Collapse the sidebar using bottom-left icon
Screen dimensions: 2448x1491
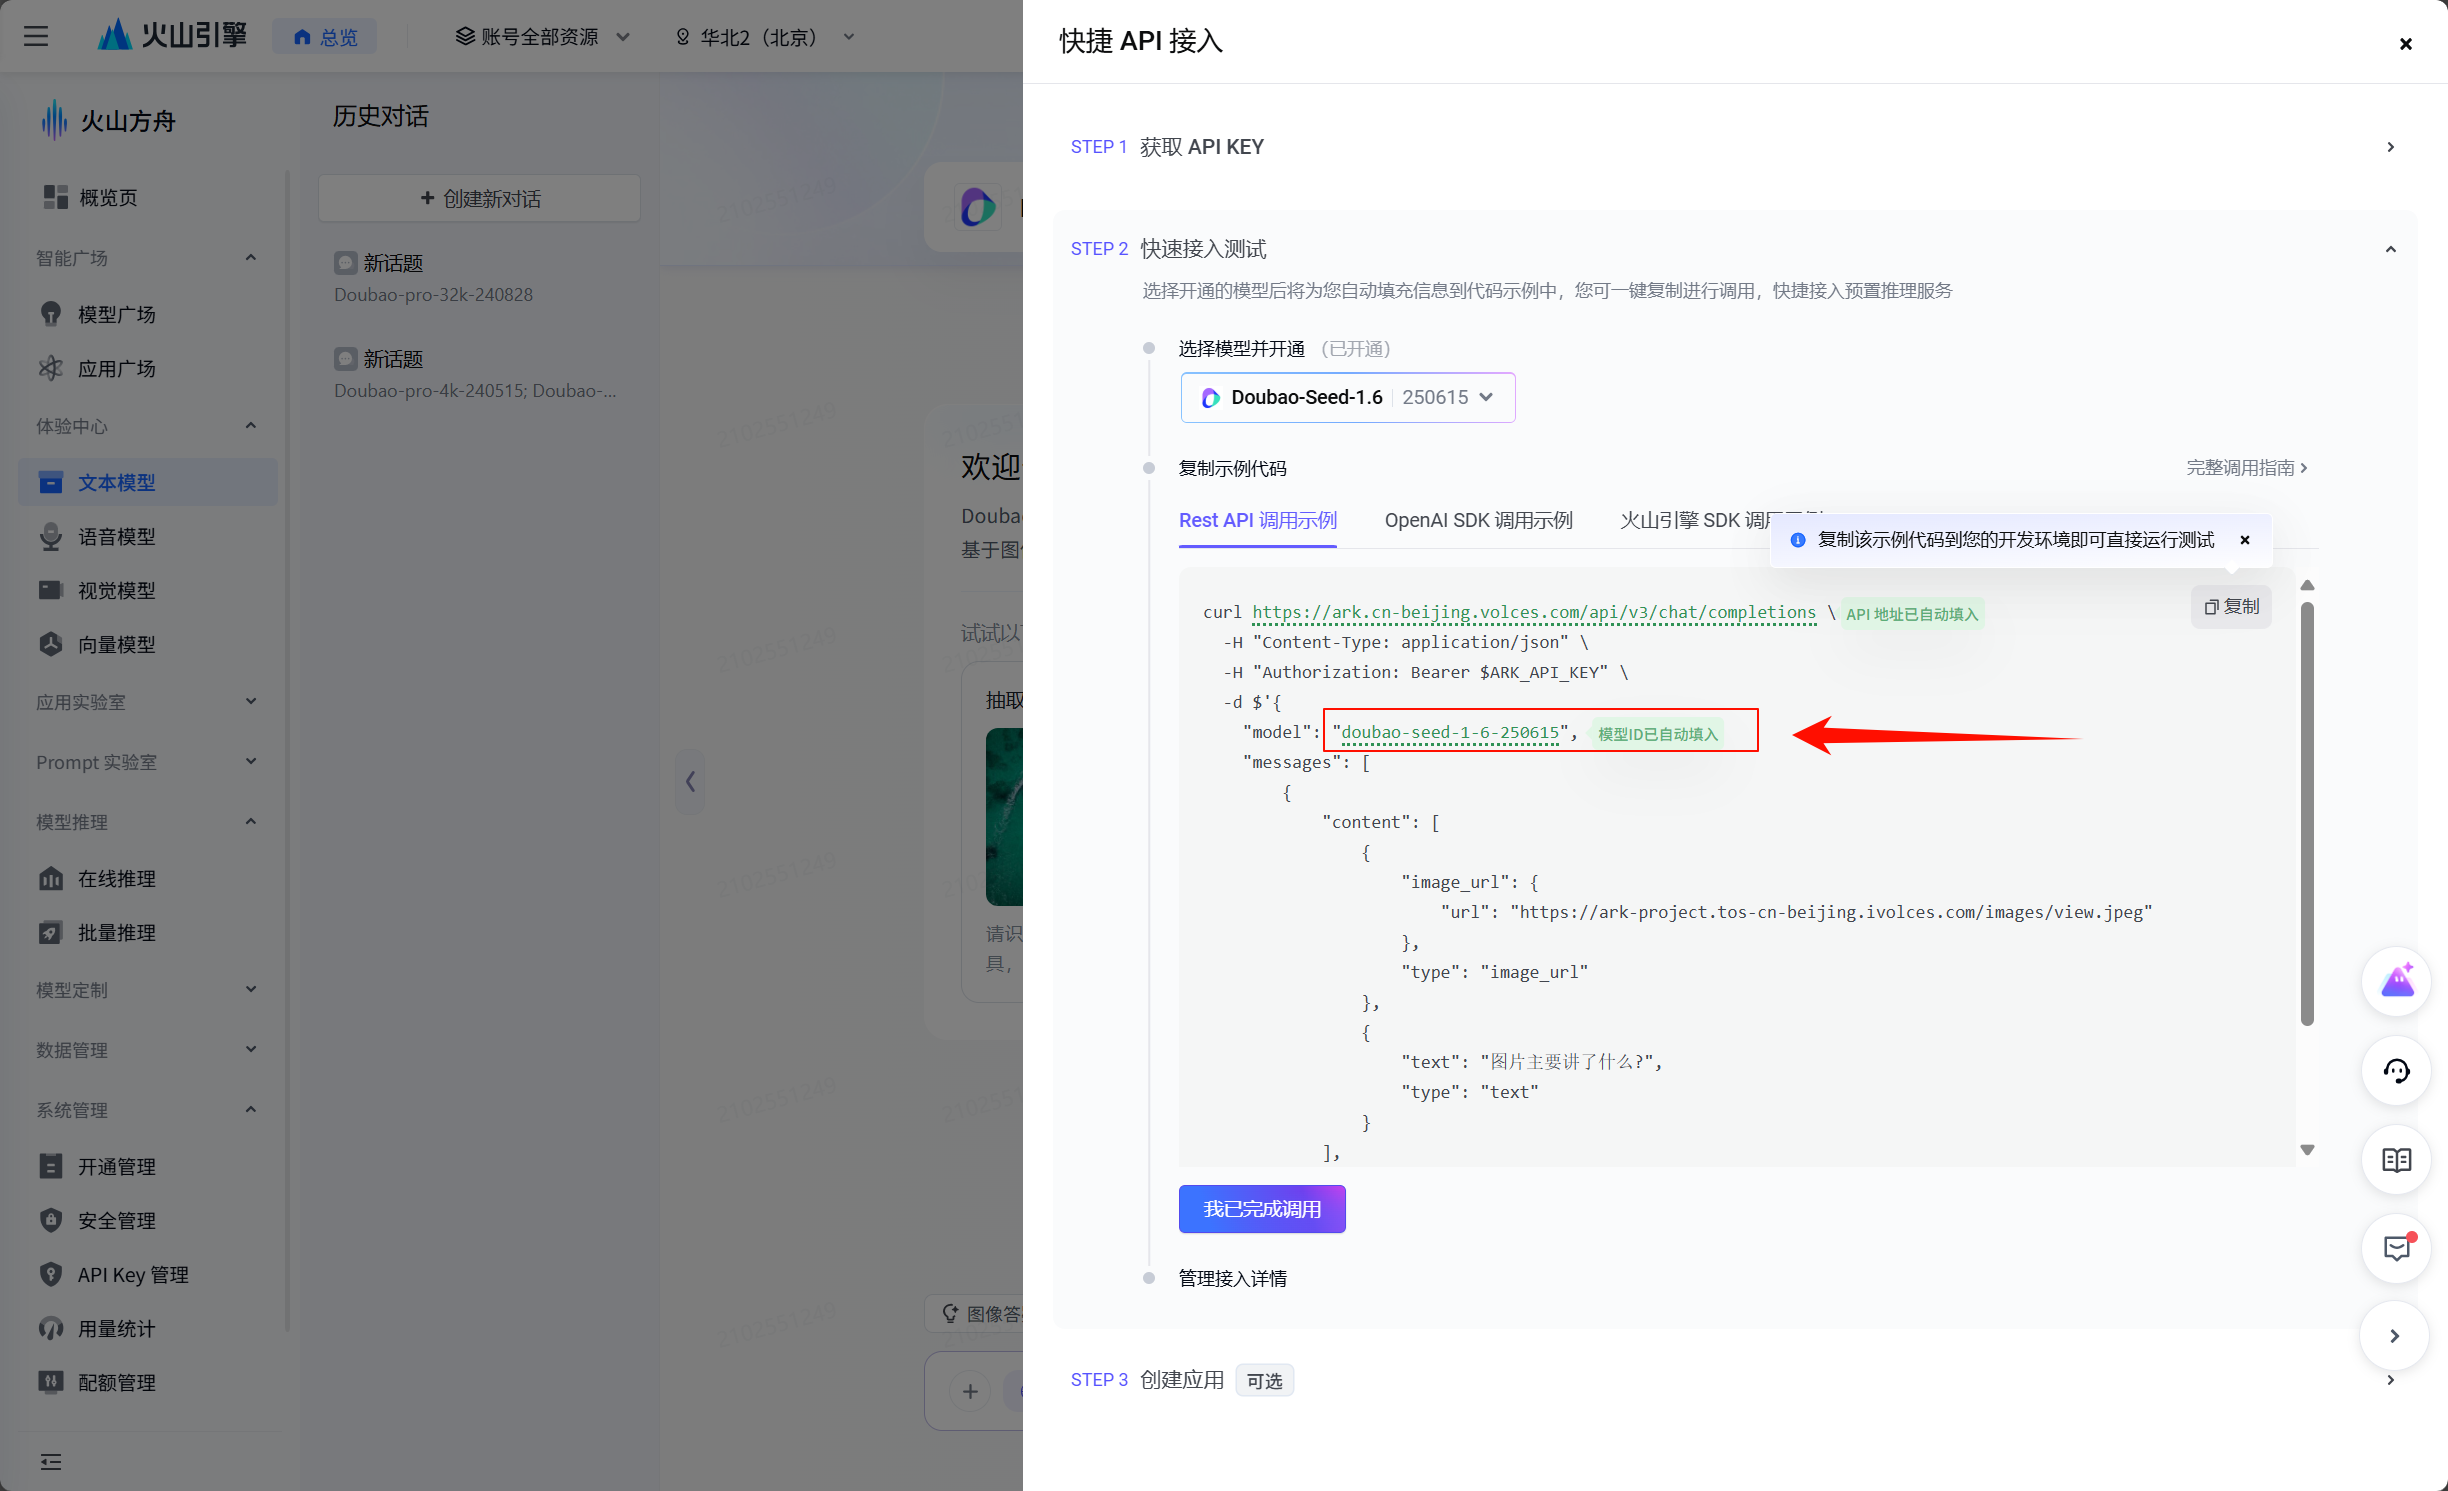tap(50, 1462)
